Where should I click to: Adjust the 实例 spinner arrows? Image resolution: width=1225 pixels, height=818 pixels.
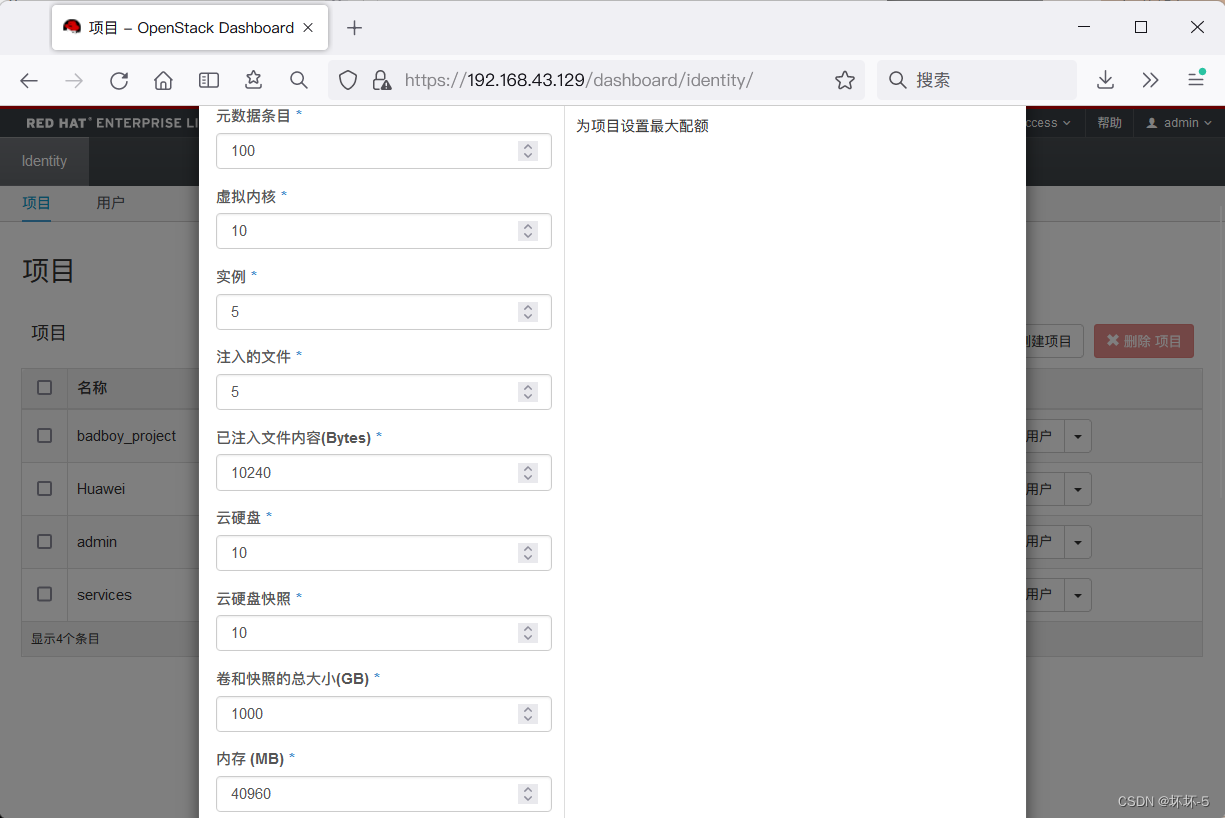528,312
